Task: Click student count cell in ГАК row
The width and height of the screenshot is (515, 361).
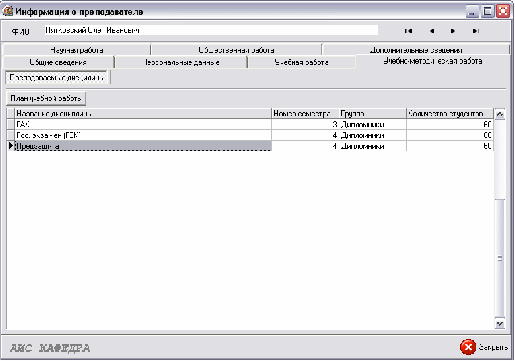Action: 450,124
